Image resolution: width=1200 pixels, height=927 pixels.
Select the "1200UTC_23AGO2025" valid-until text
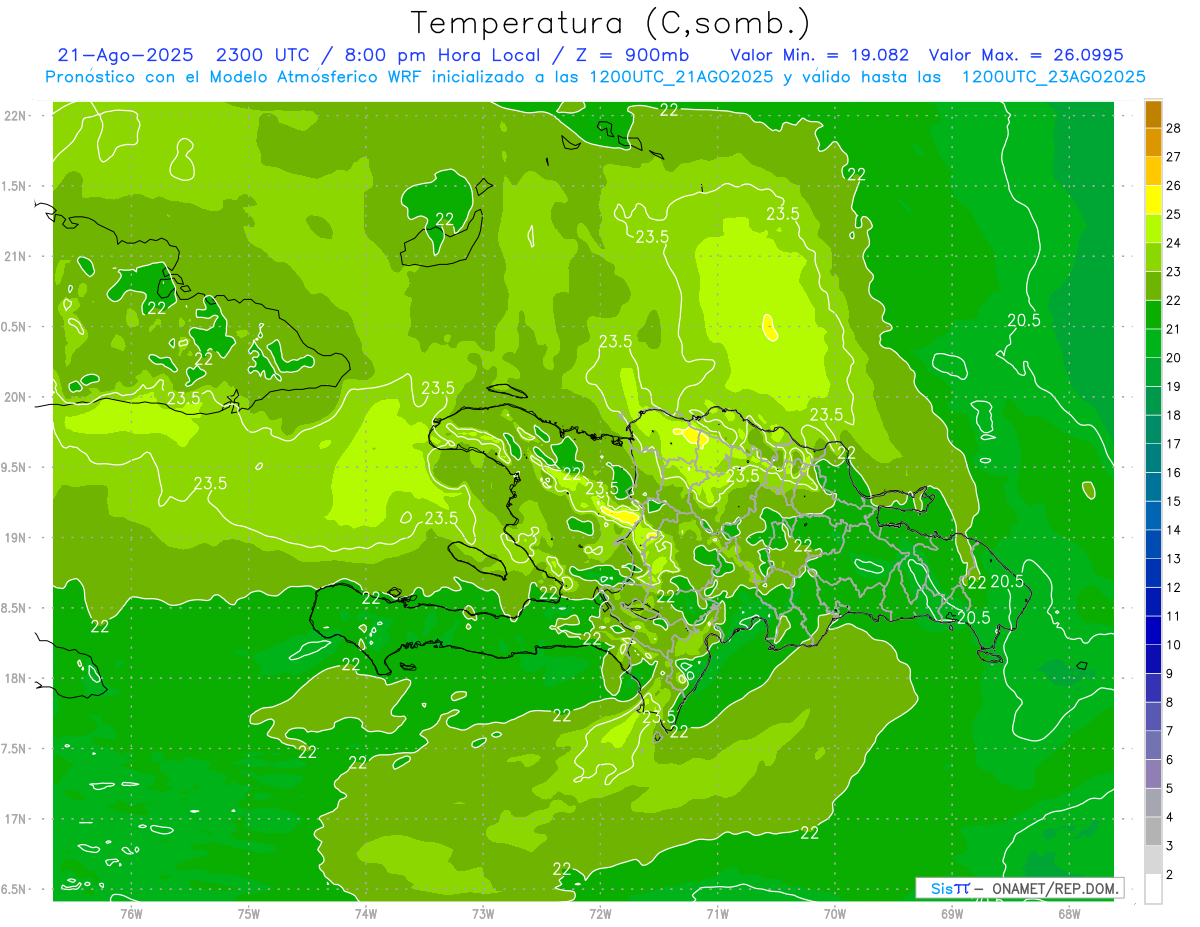click(x=1053, y=77)
